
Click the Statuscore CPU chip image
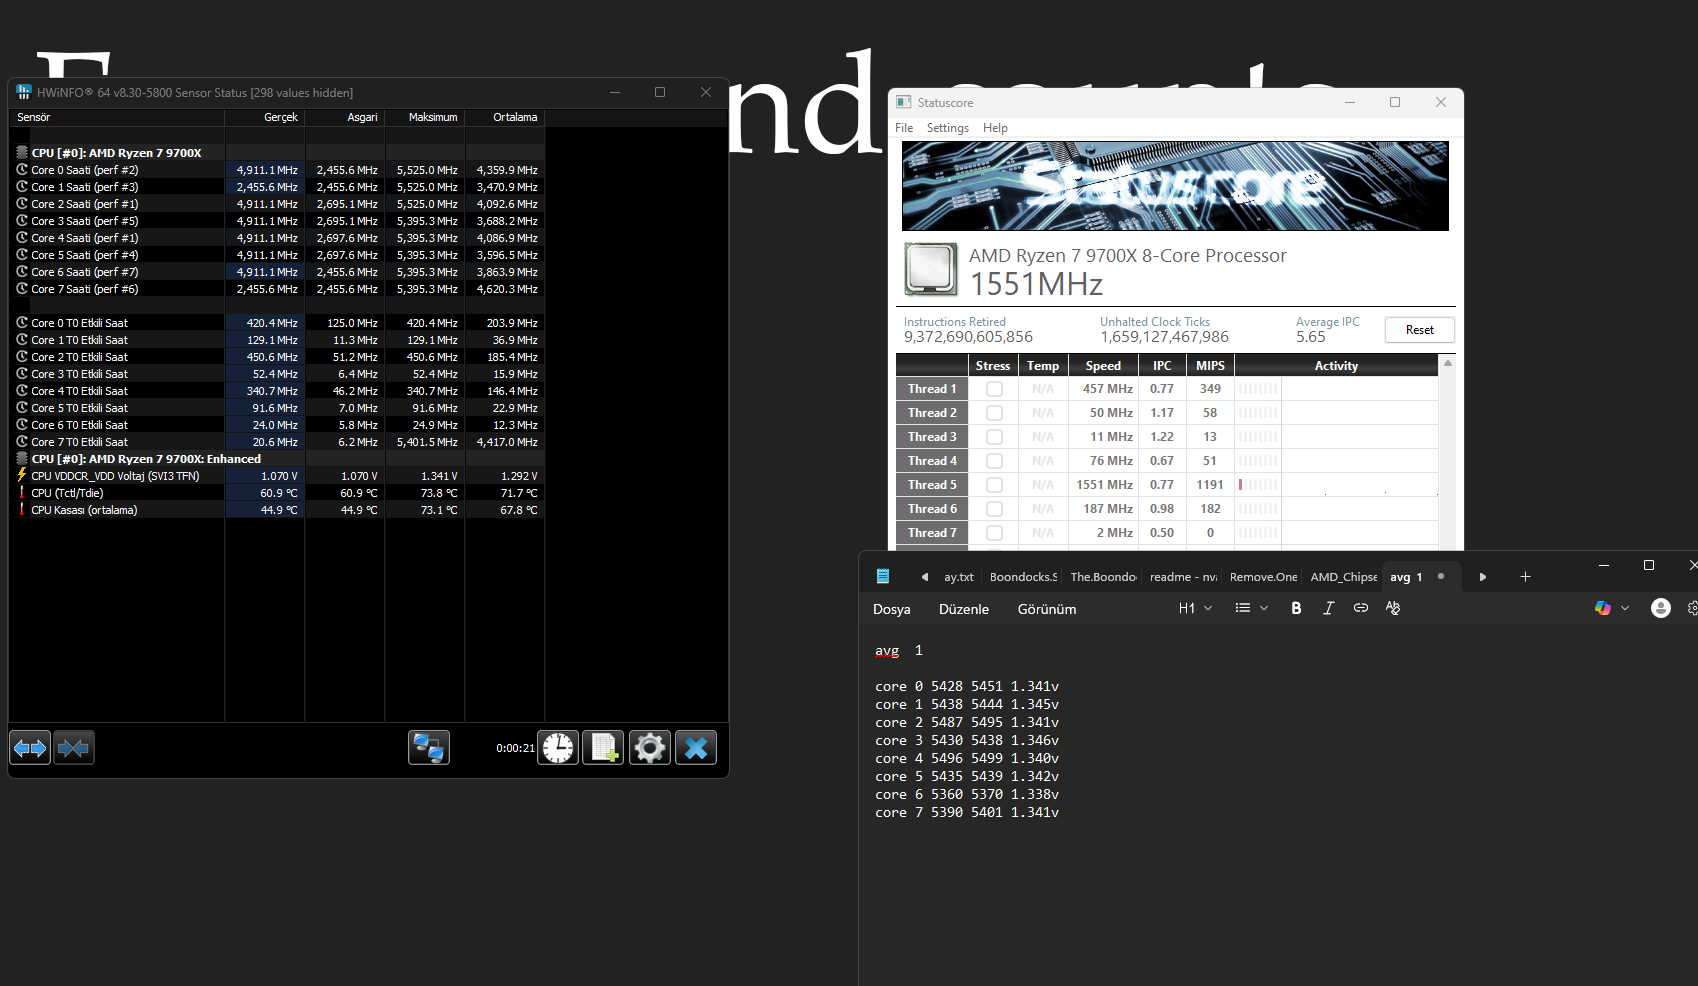click(x=931, y=270)
